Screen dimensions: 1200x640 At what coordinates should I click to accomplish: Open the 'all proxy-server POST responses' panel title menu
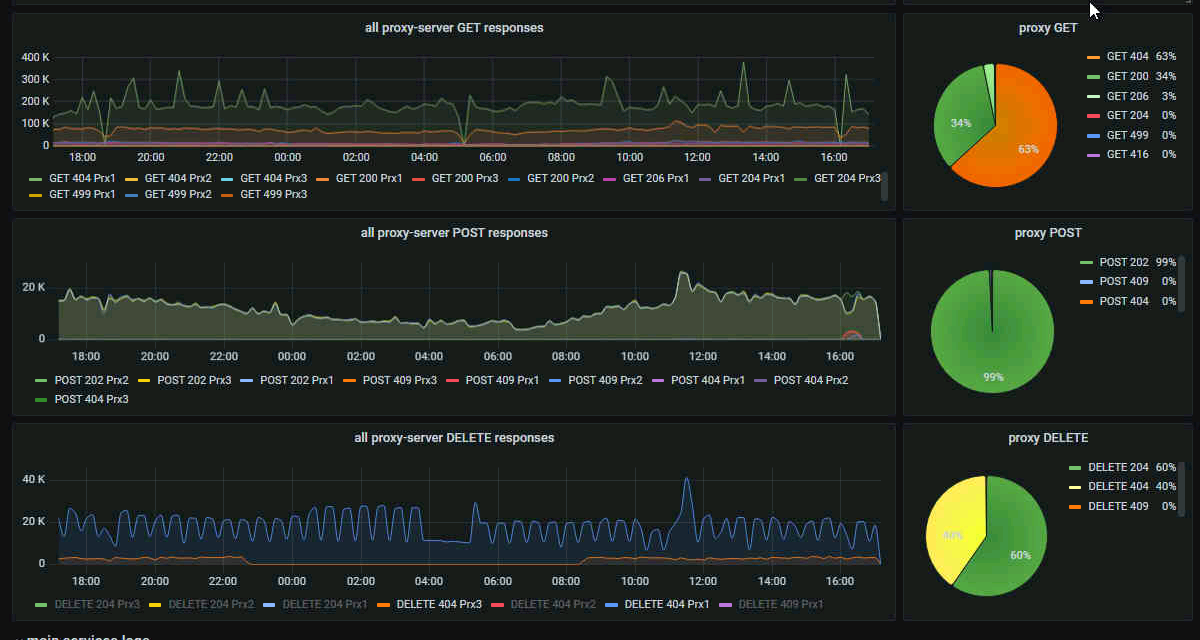coord(454,233)
